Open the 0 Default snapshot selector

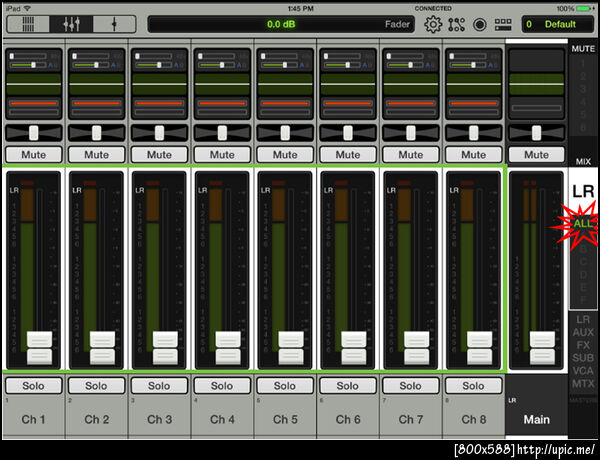coord(558,24)
